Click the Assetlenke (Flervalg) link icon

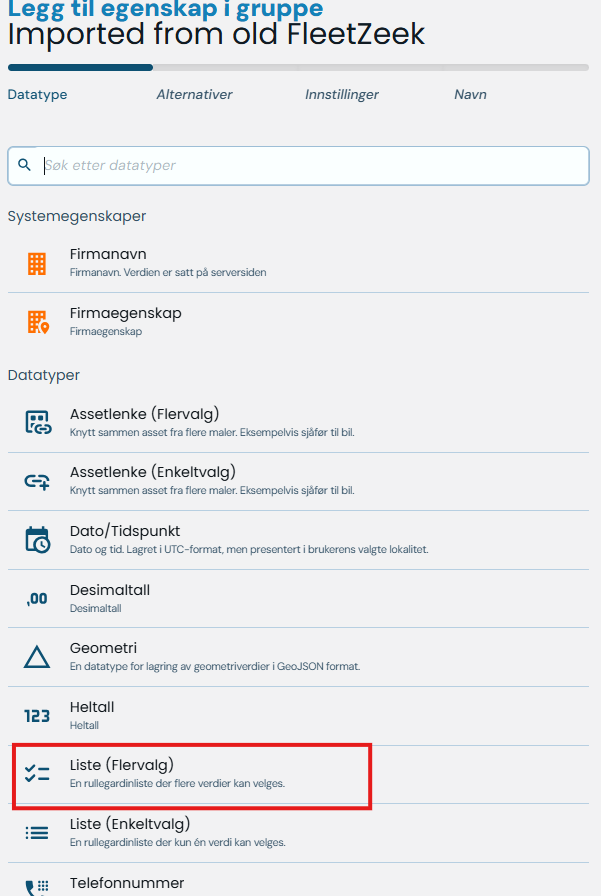[x=37, y=422]
